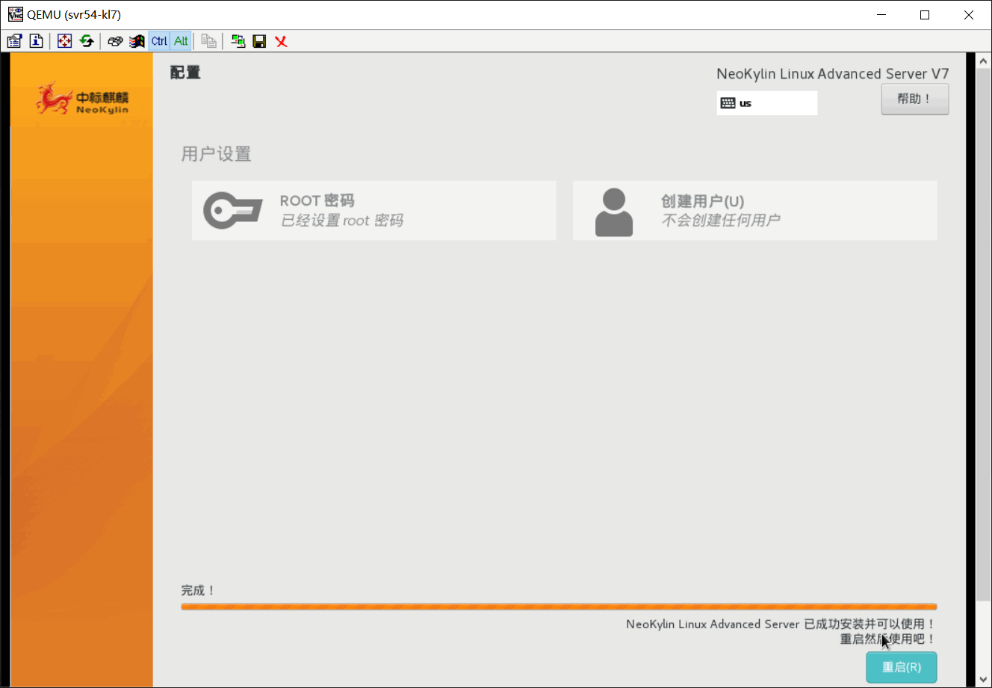Click the 帮助! help button
Viewport: 992px width, 688px height.
[915, 99]
